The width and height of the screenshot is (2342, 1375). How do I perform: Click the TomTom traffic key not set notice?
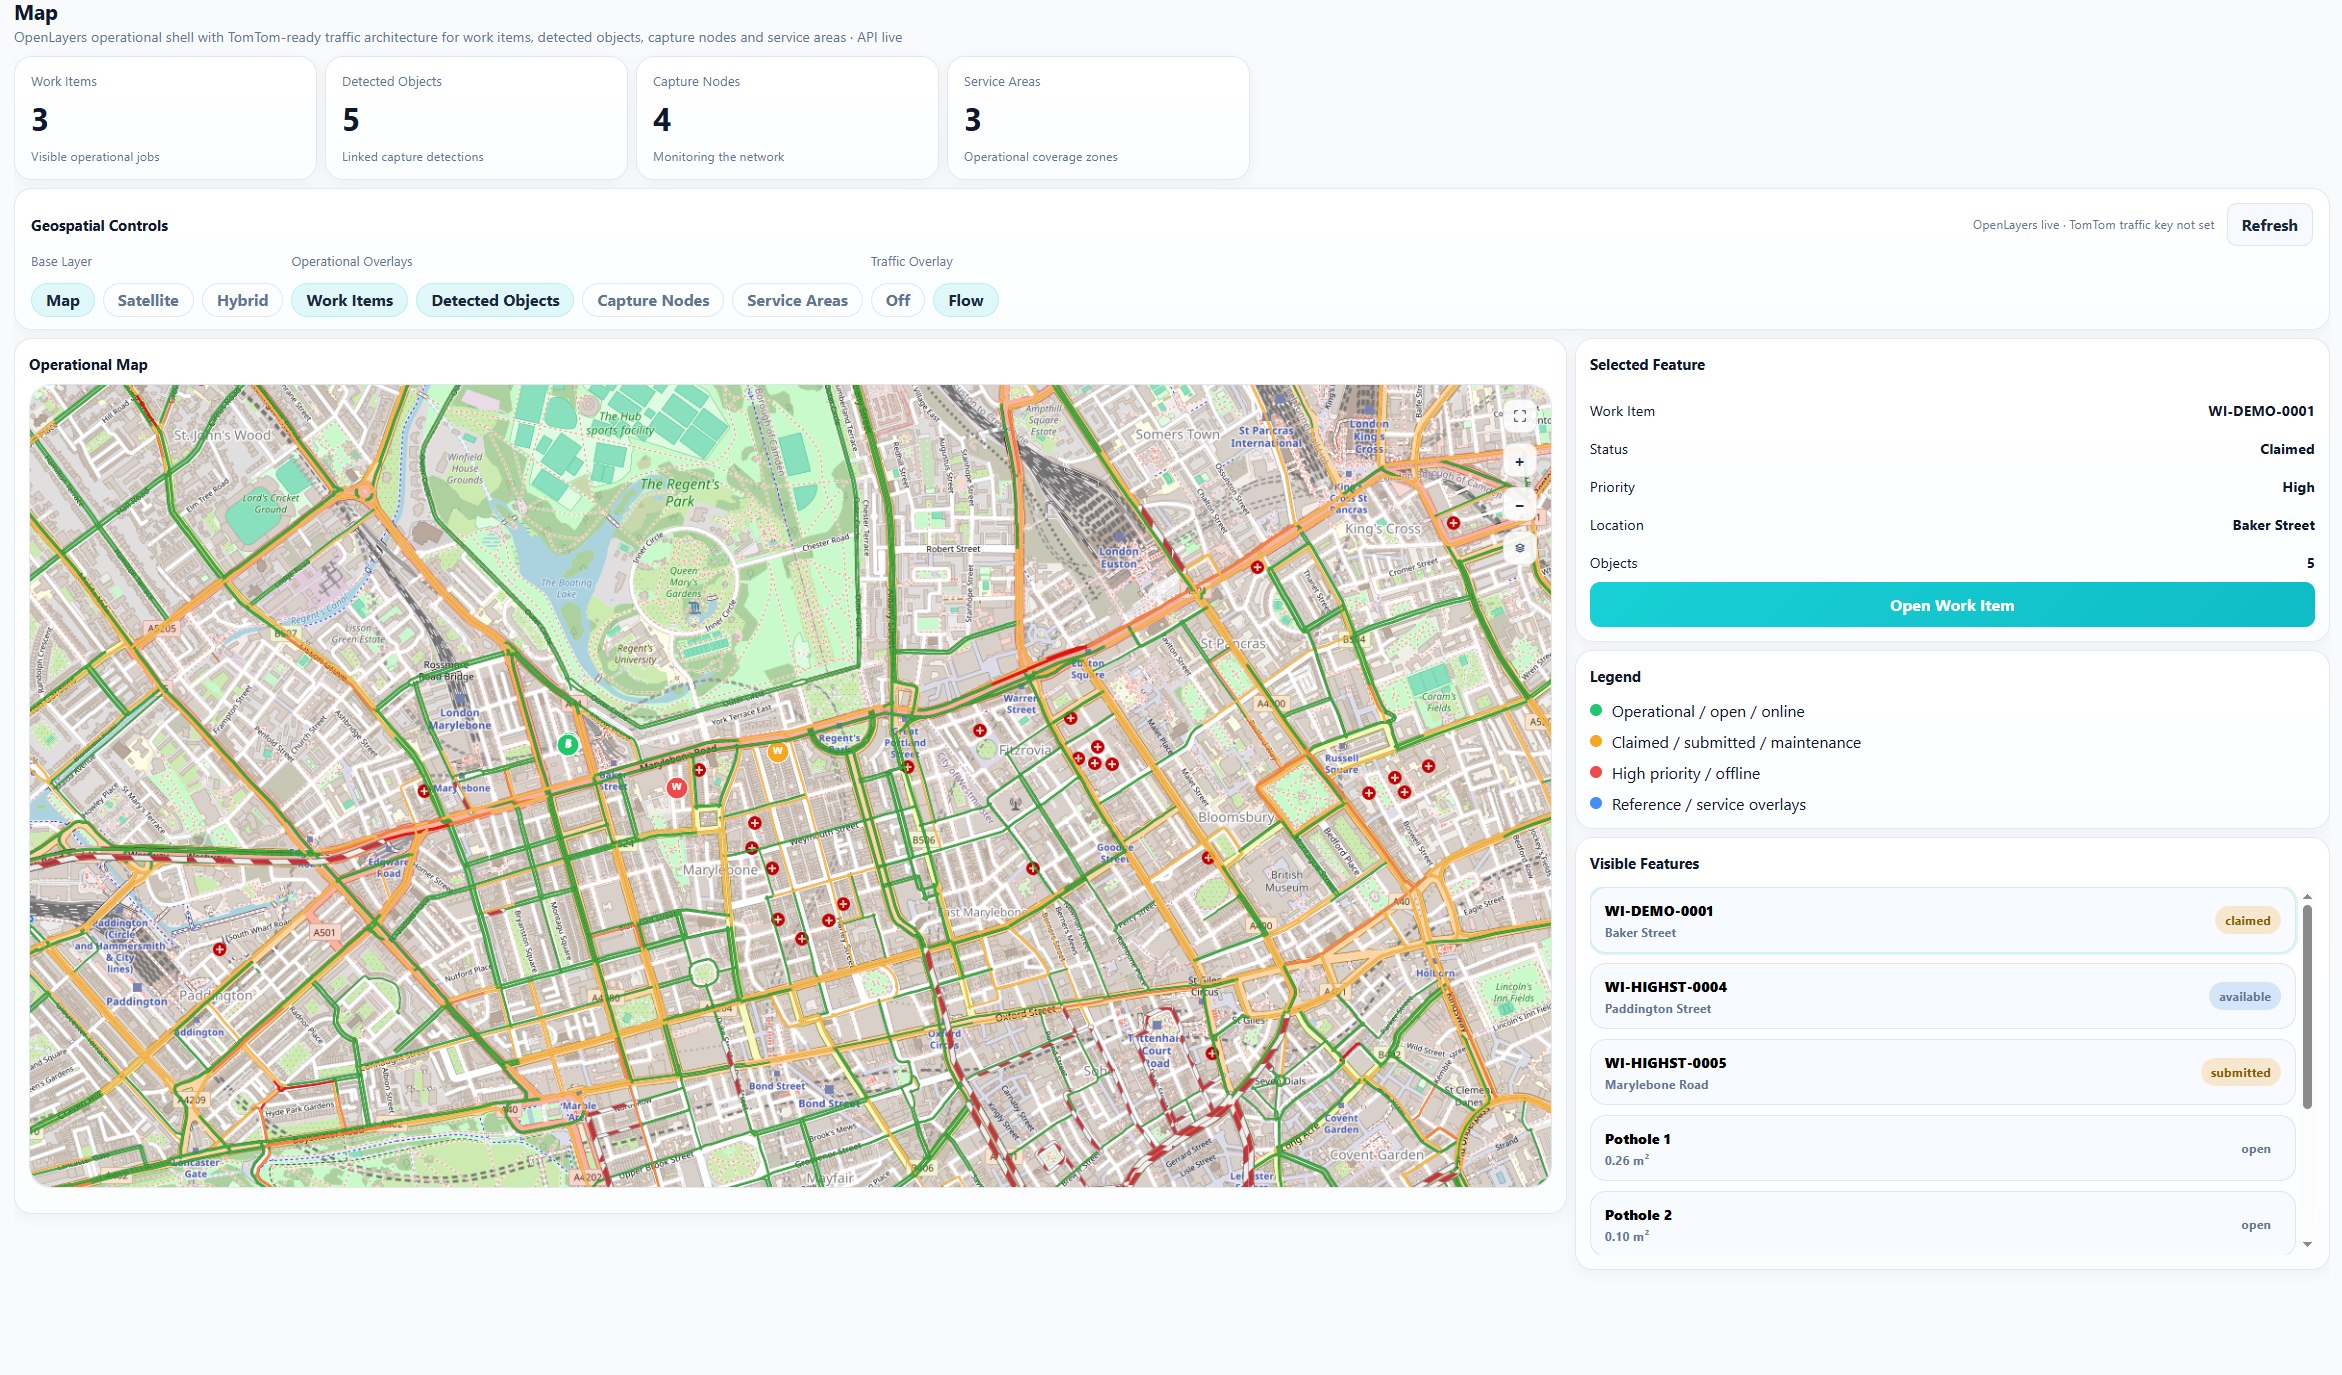tap(2141, 225)
